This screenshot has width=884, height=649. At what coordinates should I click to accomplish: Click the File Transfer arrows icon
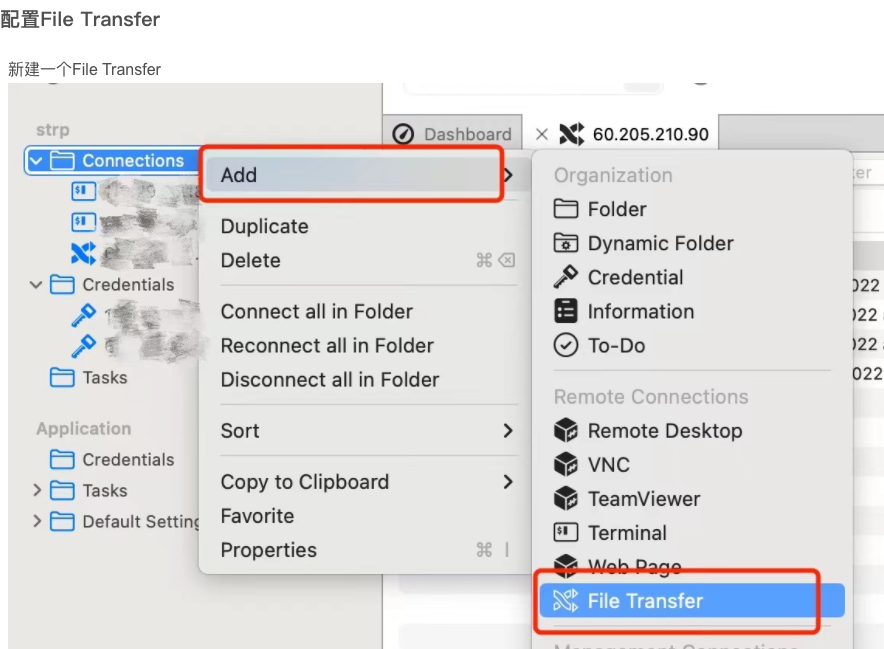point(565,601)
